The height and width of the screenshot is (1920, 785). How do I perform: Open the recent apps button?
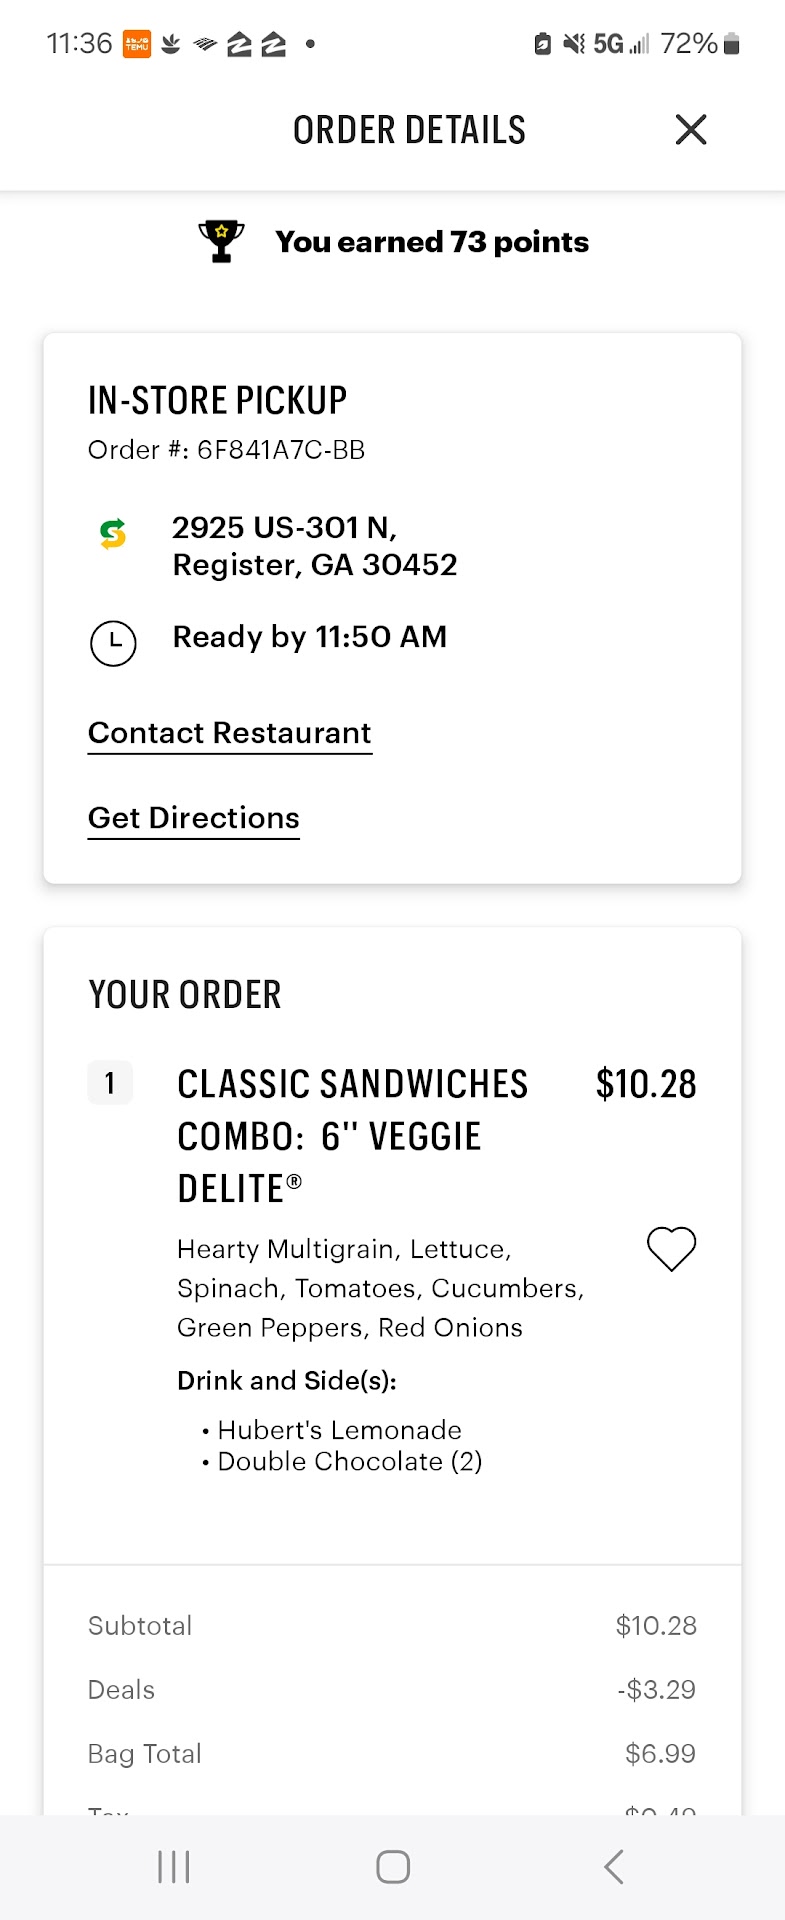[x=174, y=1866]
